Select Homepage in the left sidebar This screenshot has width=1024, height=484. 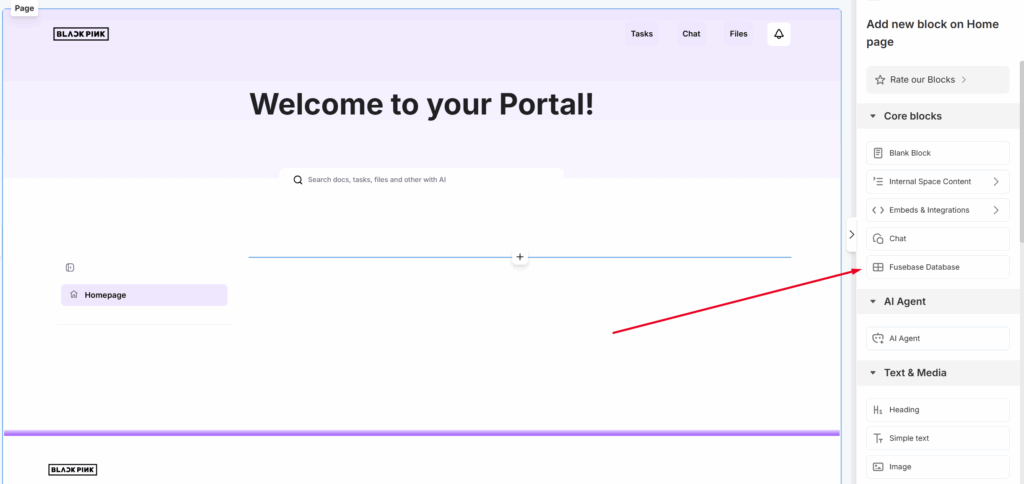coord(144,295)
